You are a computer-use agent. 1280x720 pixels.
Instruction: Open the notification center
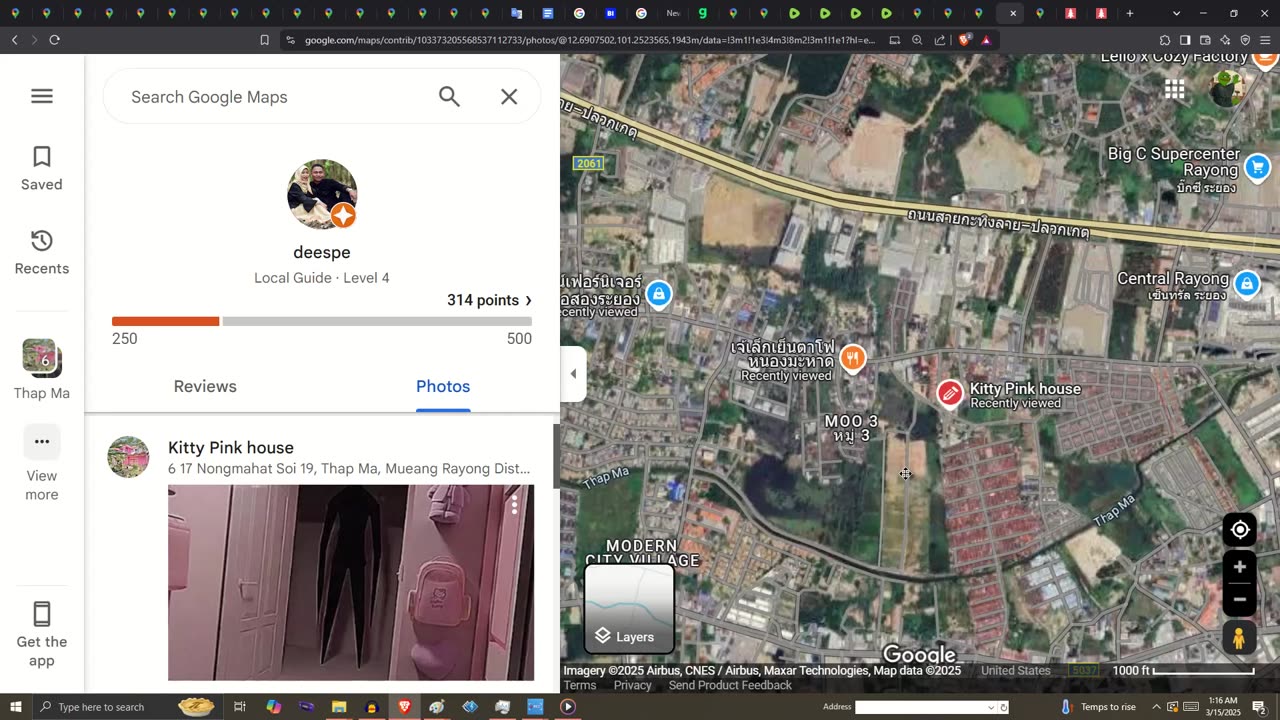pyautogui.click(x=1259, y=707)
